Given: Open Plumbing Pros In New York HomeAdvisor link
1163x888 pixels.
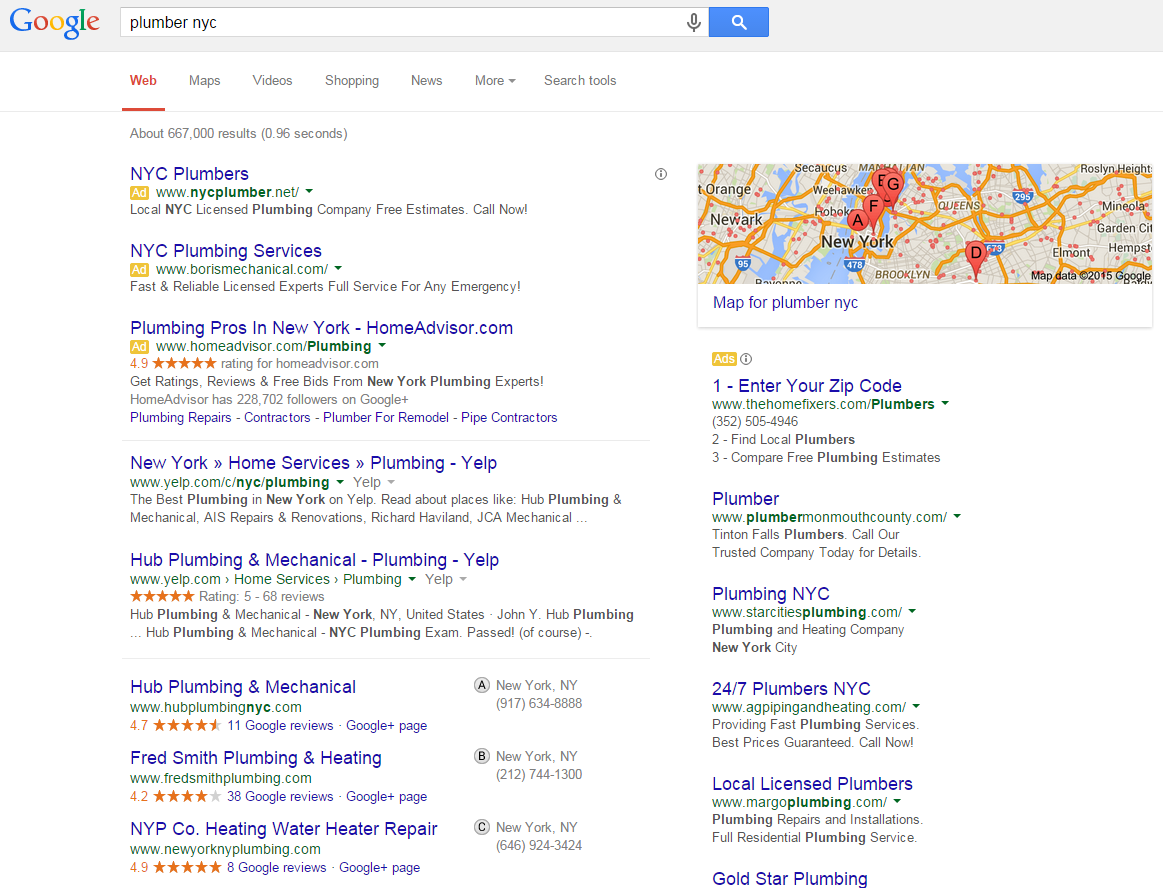Looking at the screenshot, I should click(321, 328).
